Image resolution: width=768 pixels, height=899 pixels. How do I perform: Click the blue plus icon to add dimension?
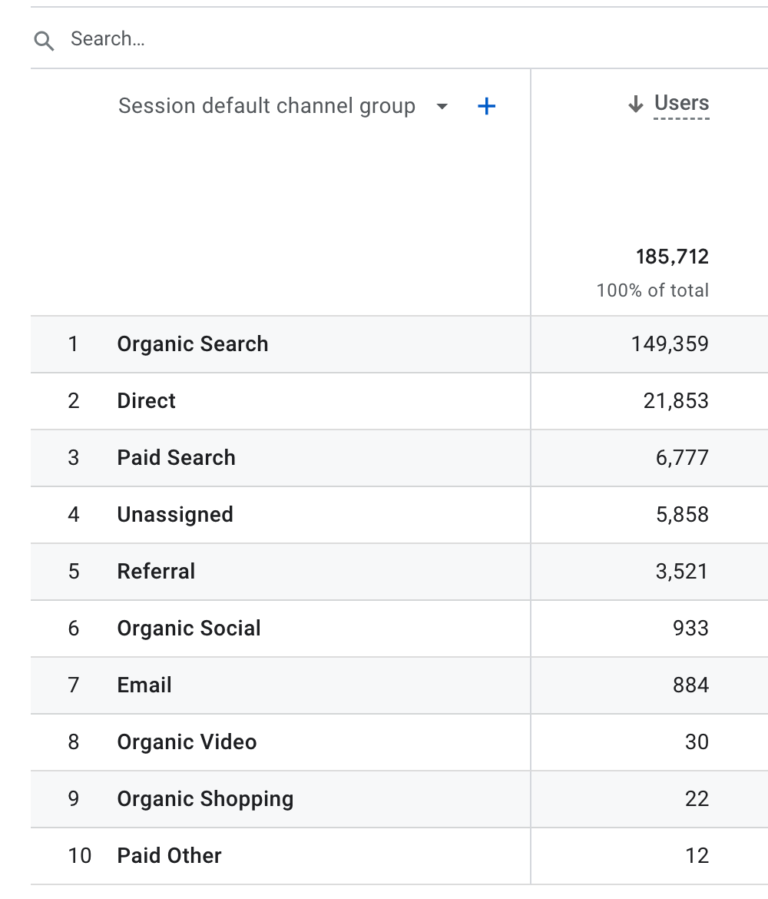pyautogui.click(x=486, y=105)
